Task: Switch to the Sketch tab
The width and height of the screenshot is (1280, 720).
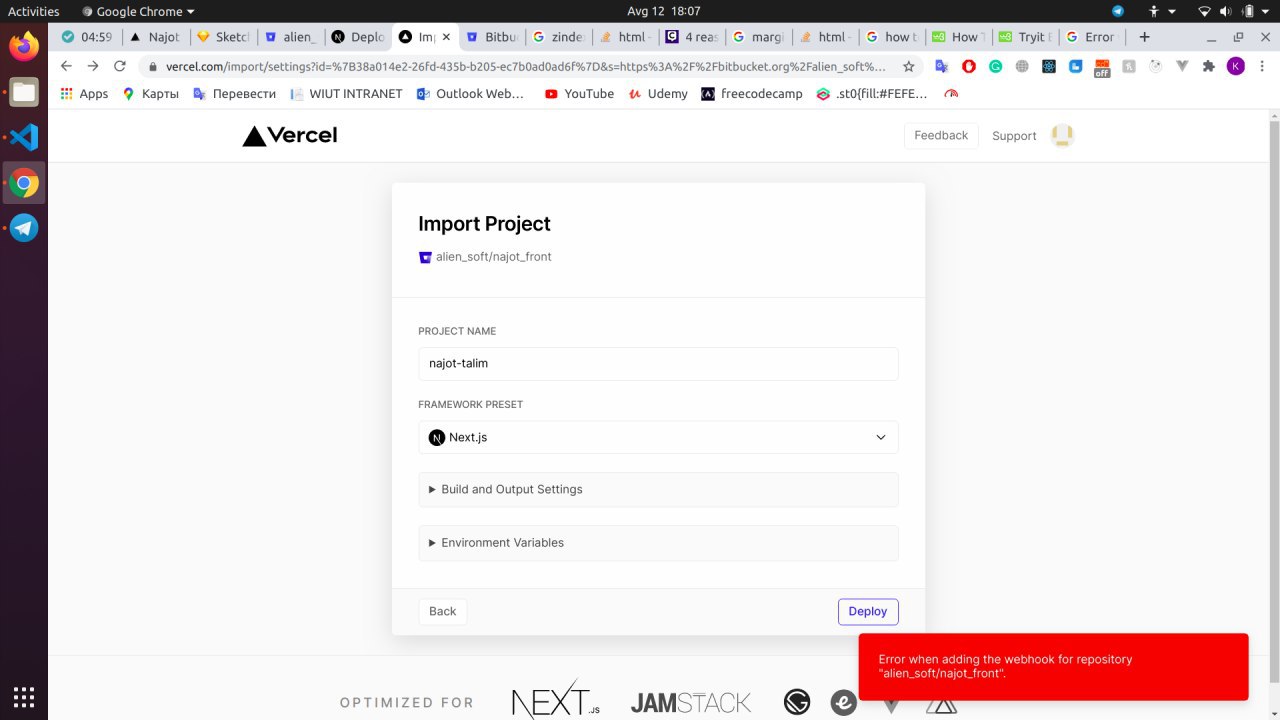Action: pos(223,37)
